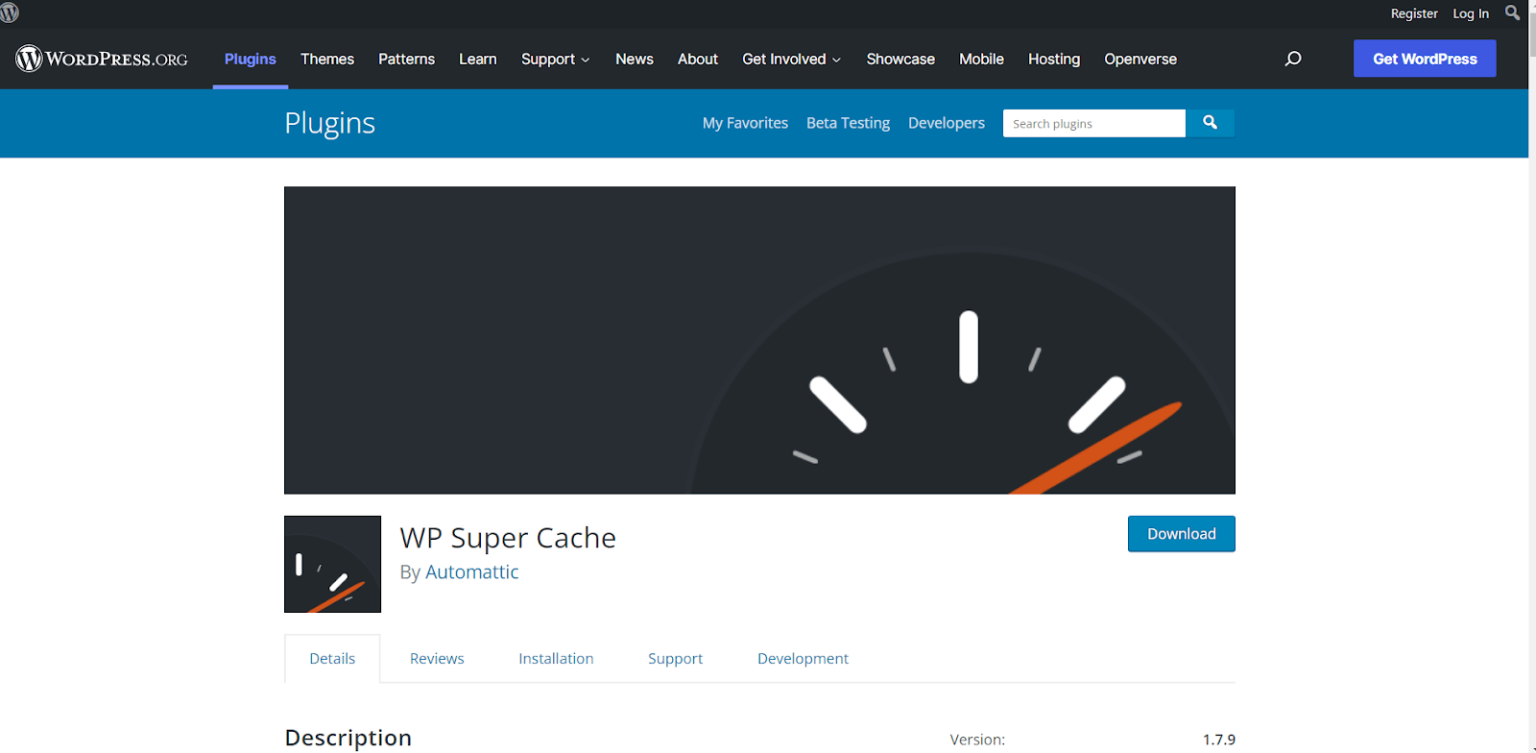Open the Learn nav item
This screenshot has height=753, width=1536.
coord(478,59)
